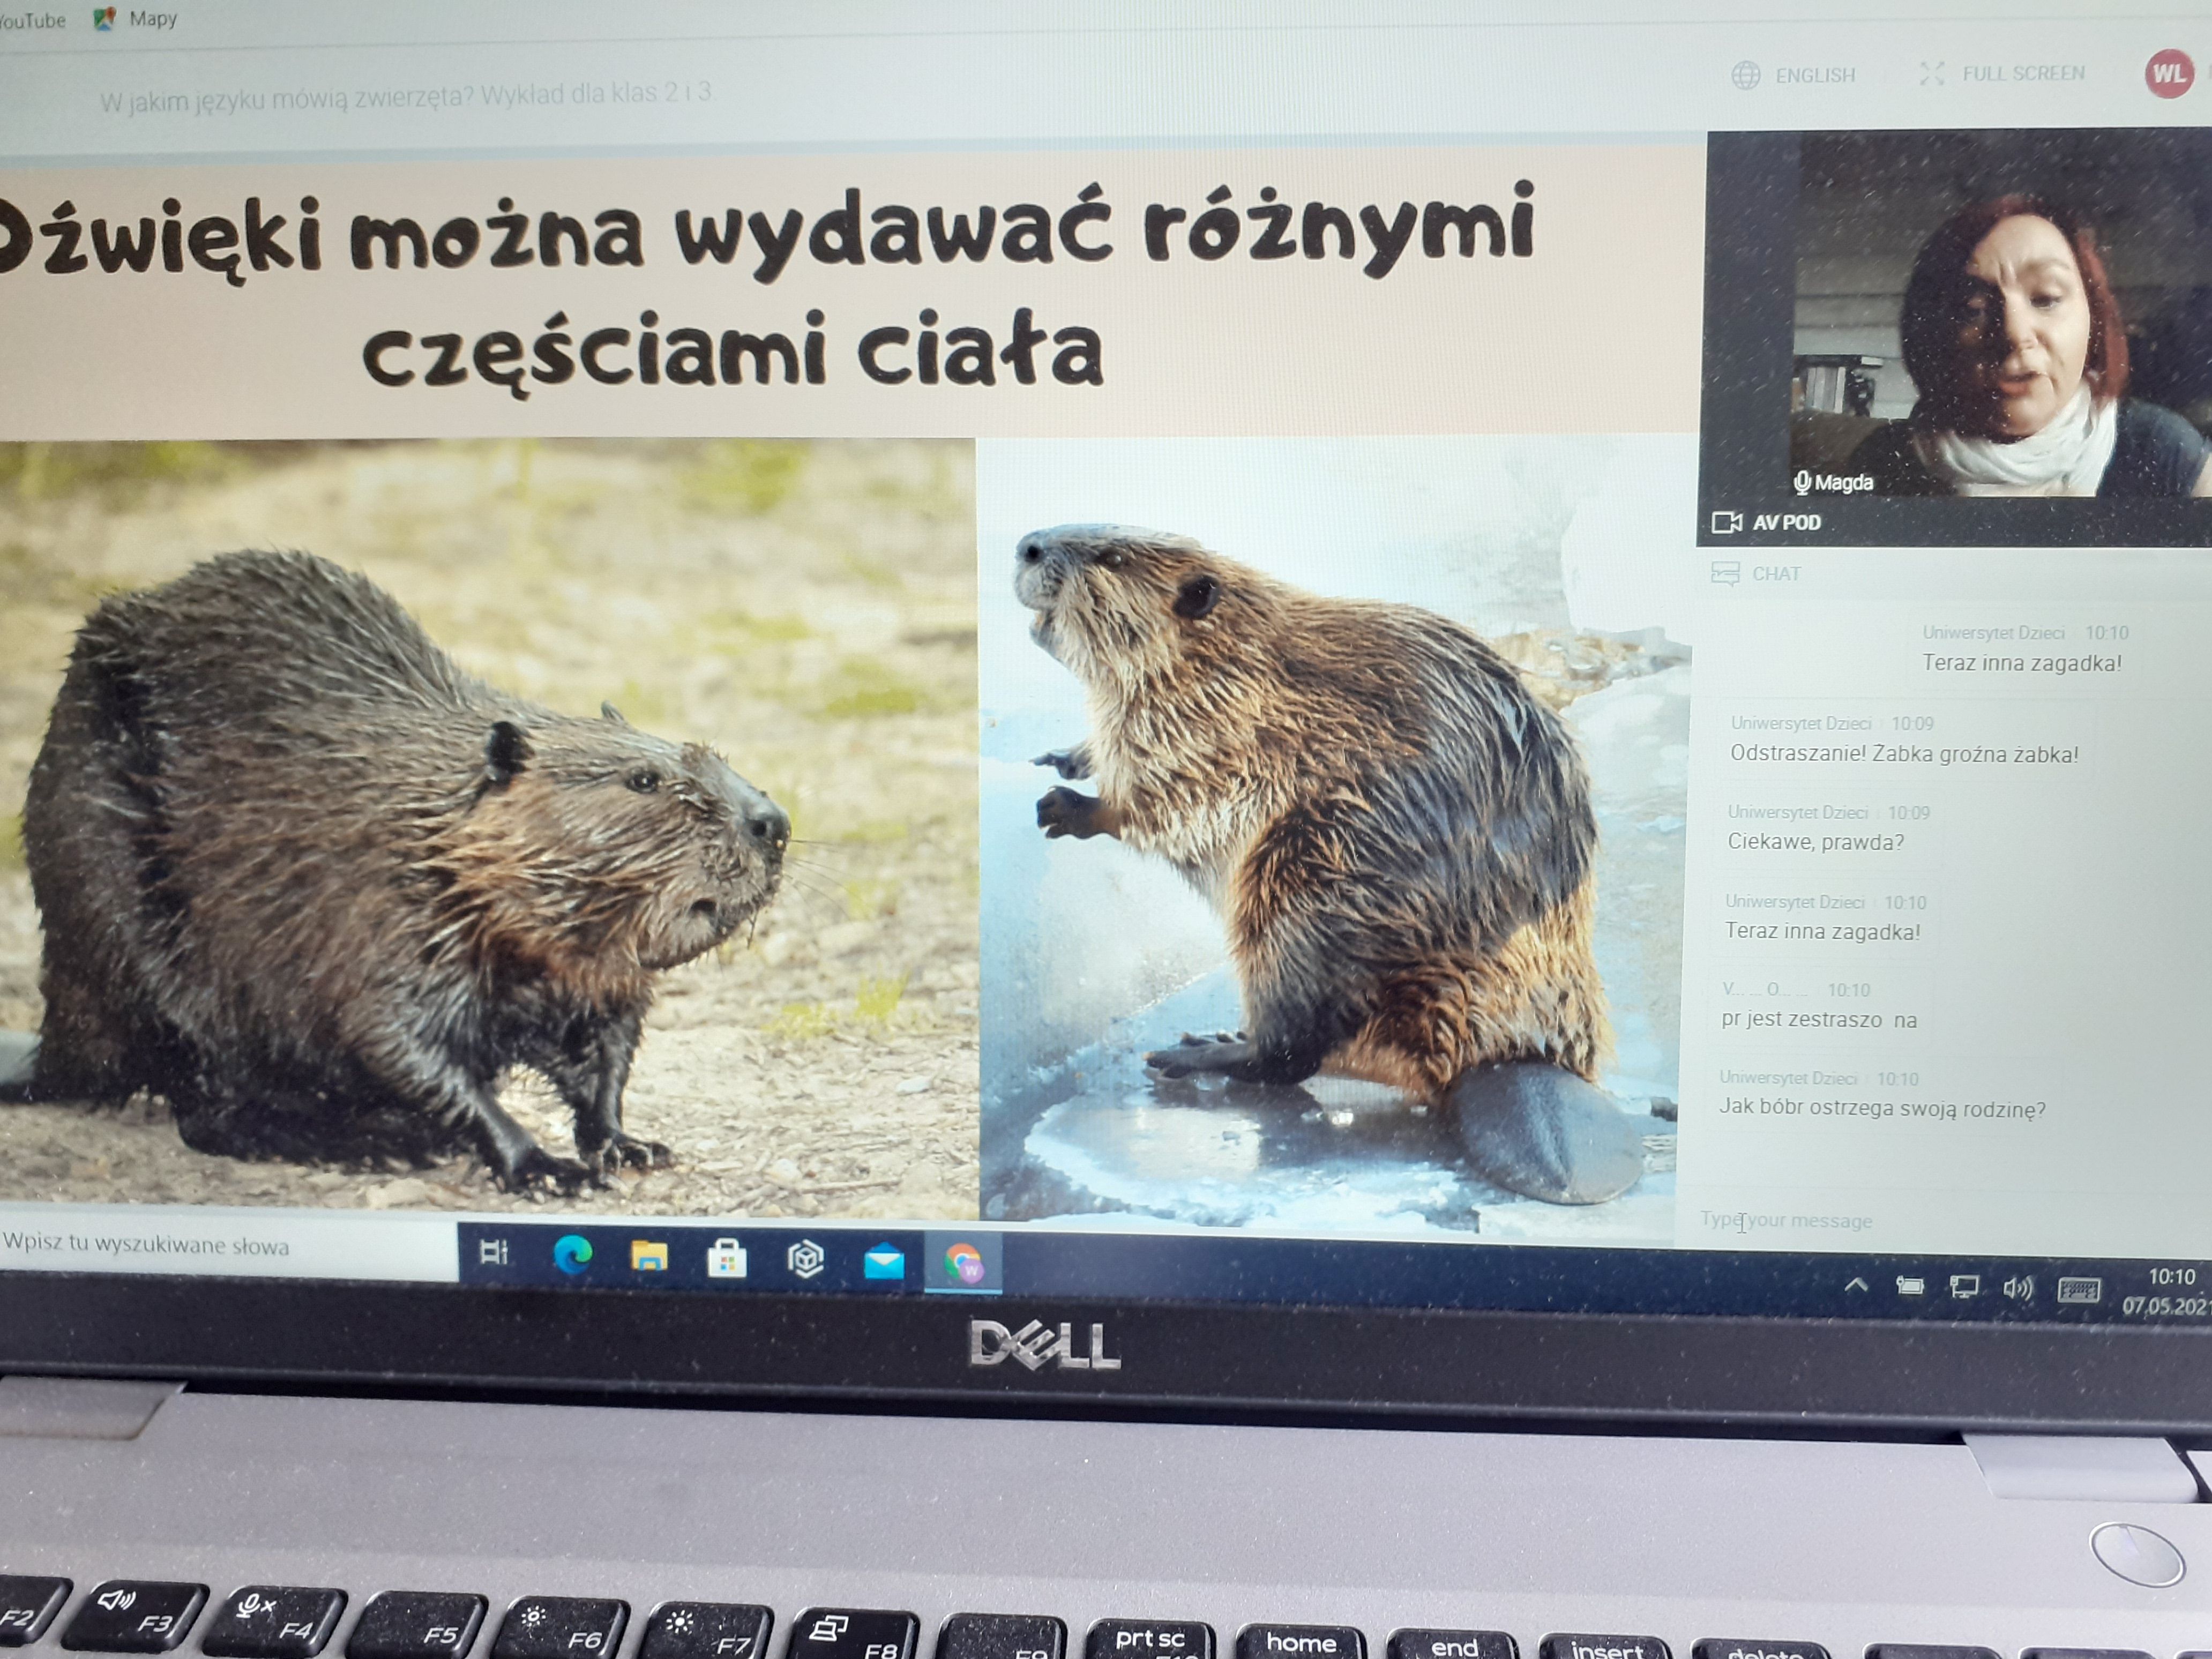The width and height of the screenshot is (2212, 1659).
Task: Open the WL user avatar menu
Action: click(2169, 73)
